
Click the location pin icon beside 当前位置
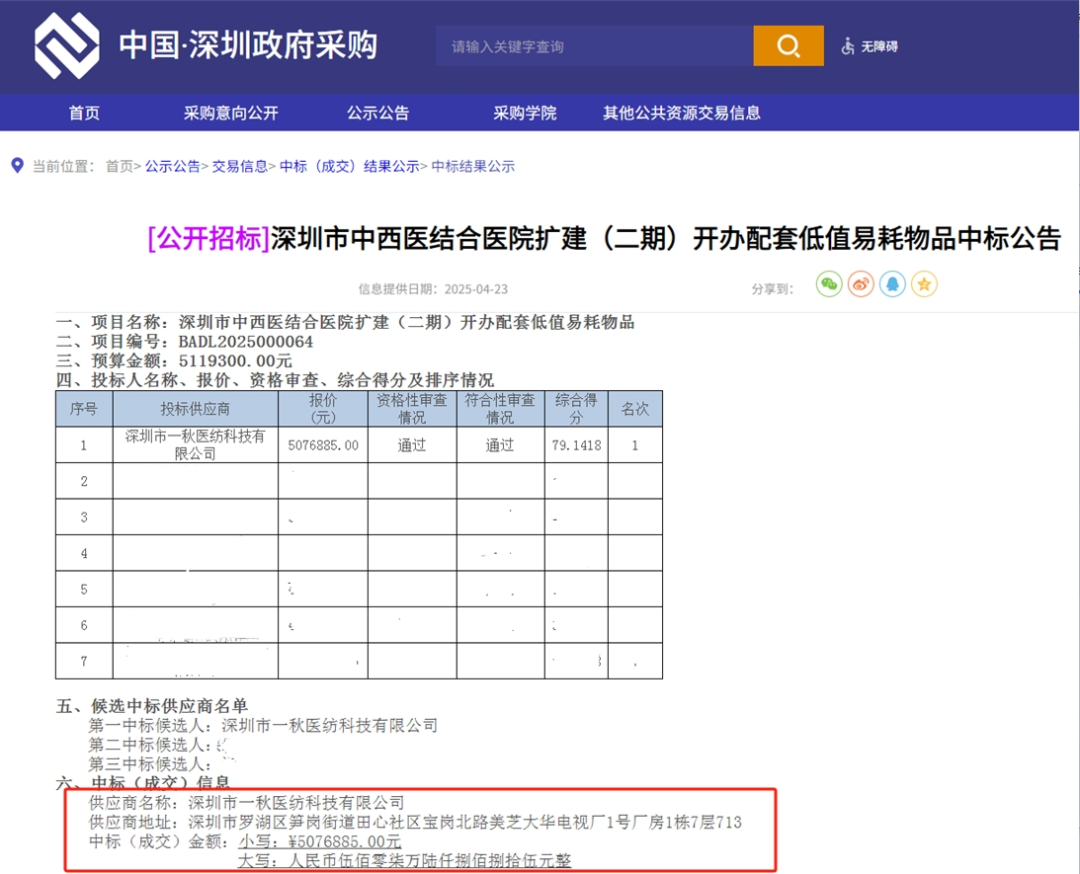click(x=17, y=165)
